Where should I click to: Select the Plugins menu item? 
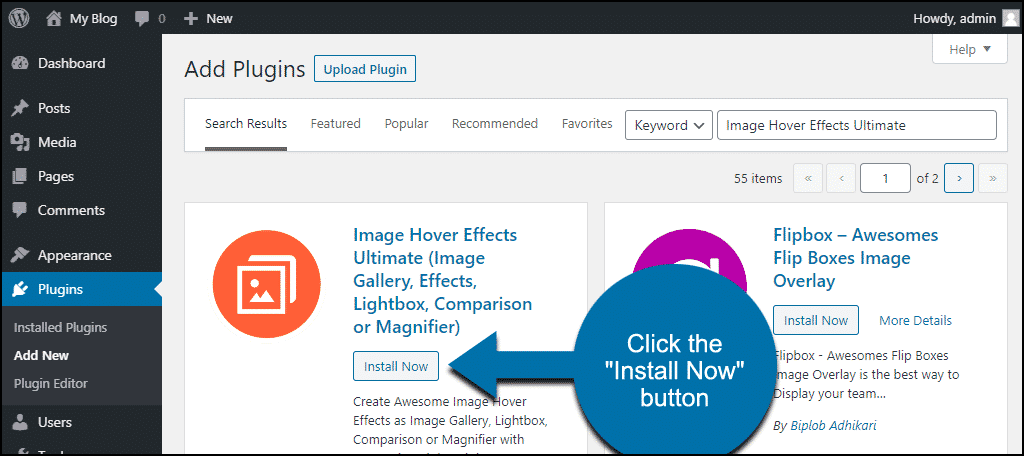tap(81, 289)
